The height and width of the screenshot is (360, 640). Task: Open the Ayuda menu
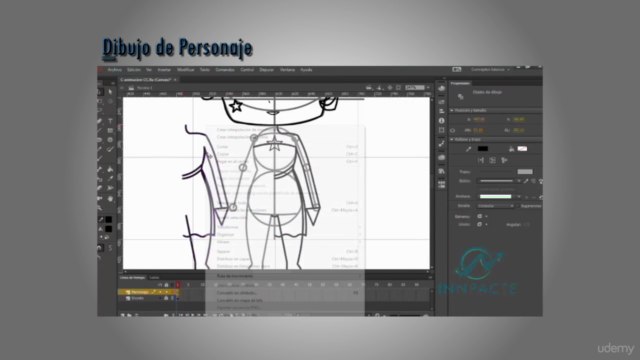[x=306, y=70]
